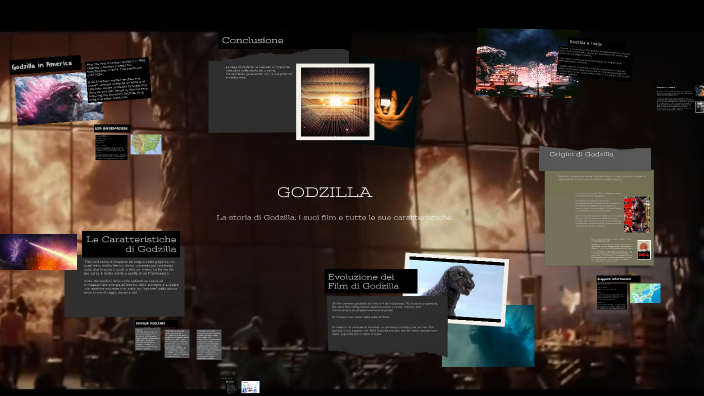
Task: Click the small white poster in Origini panel
Action: pyautogui.click(x=644, y=250)
